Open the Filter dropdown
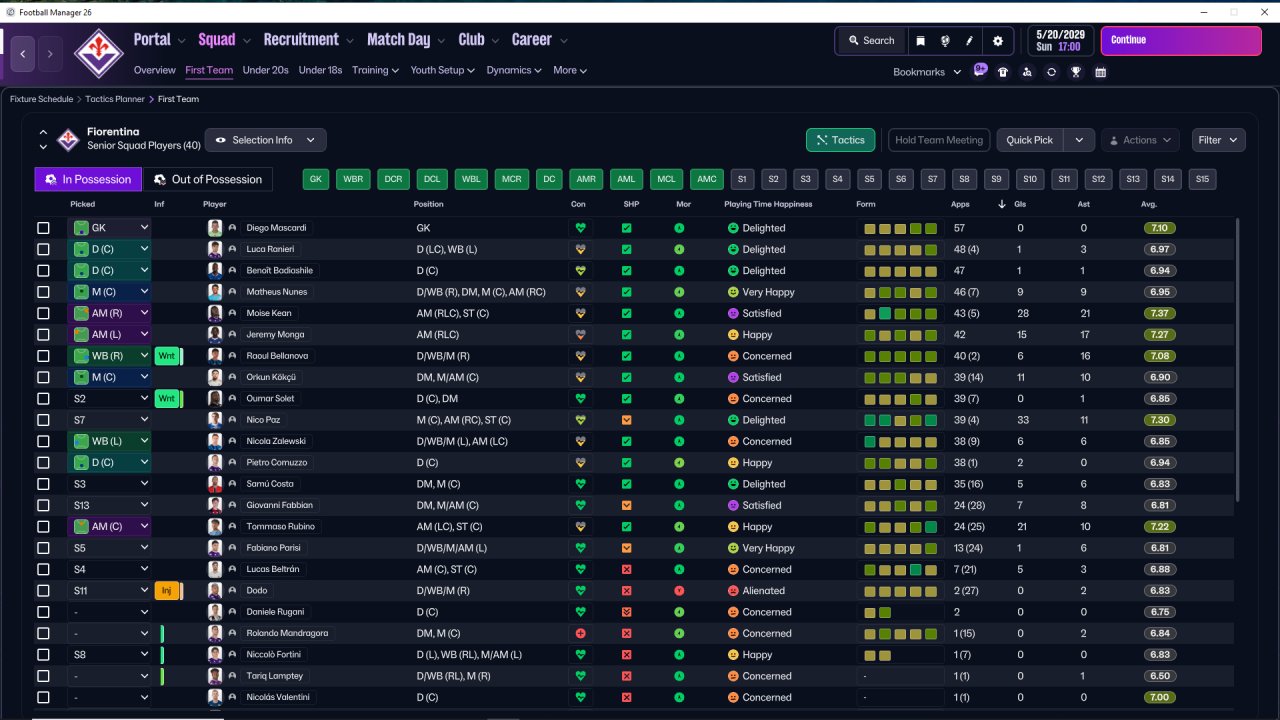The width and height of the screenshot is (1280, 720). pos(1218,140)
